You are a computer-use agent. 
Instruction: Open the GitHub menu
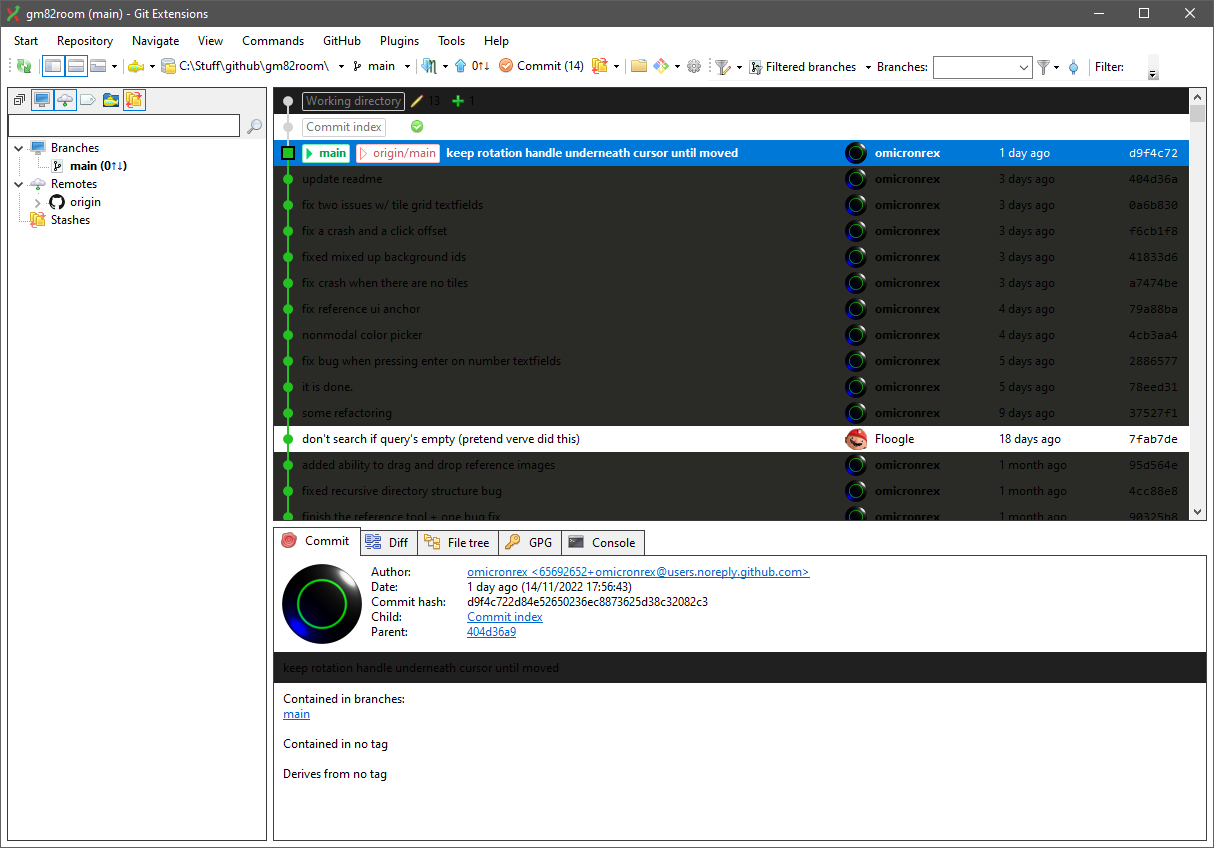342,41
